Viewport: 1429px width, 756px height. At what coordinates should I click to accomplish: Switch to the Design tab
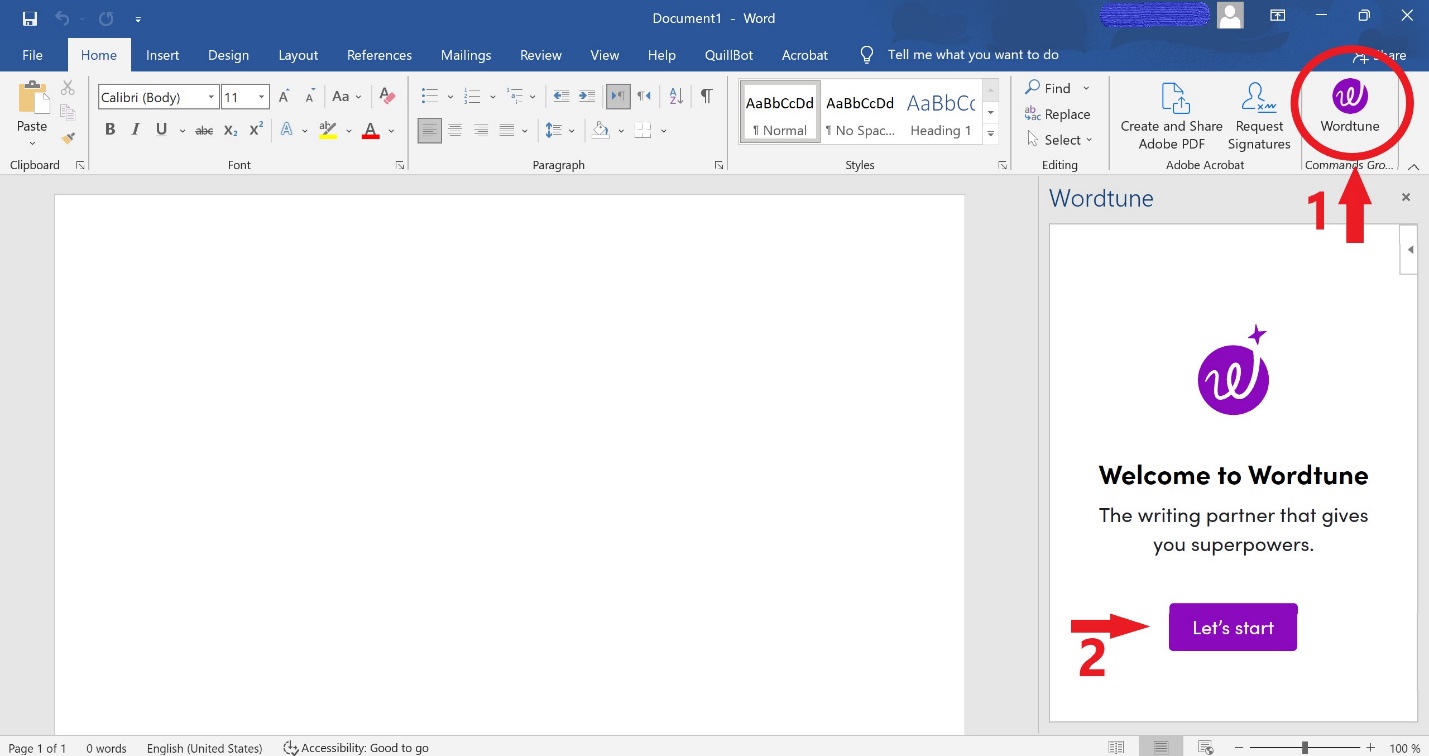[228, 55]
